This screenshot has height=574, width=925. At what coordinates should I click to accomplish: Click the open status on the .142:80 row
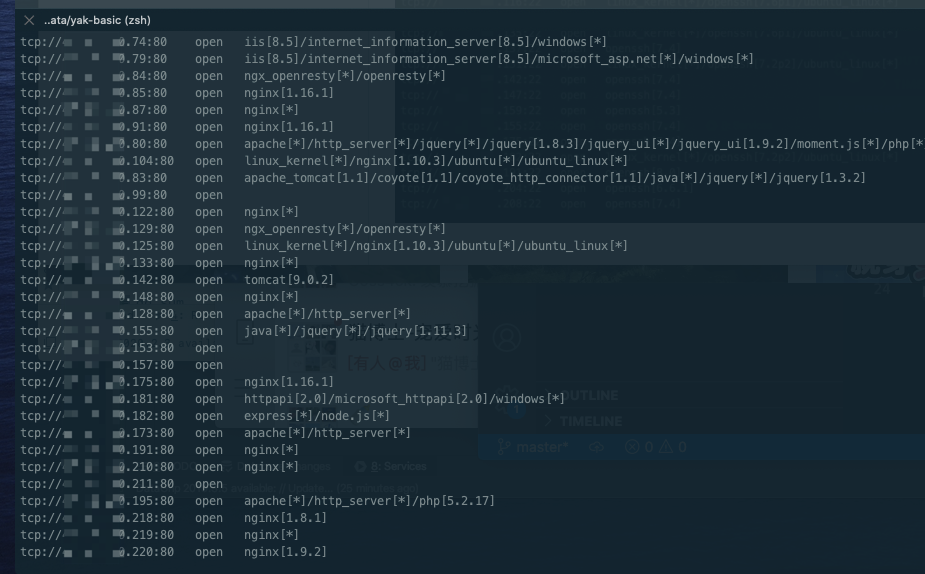click(x=209, y=280)
